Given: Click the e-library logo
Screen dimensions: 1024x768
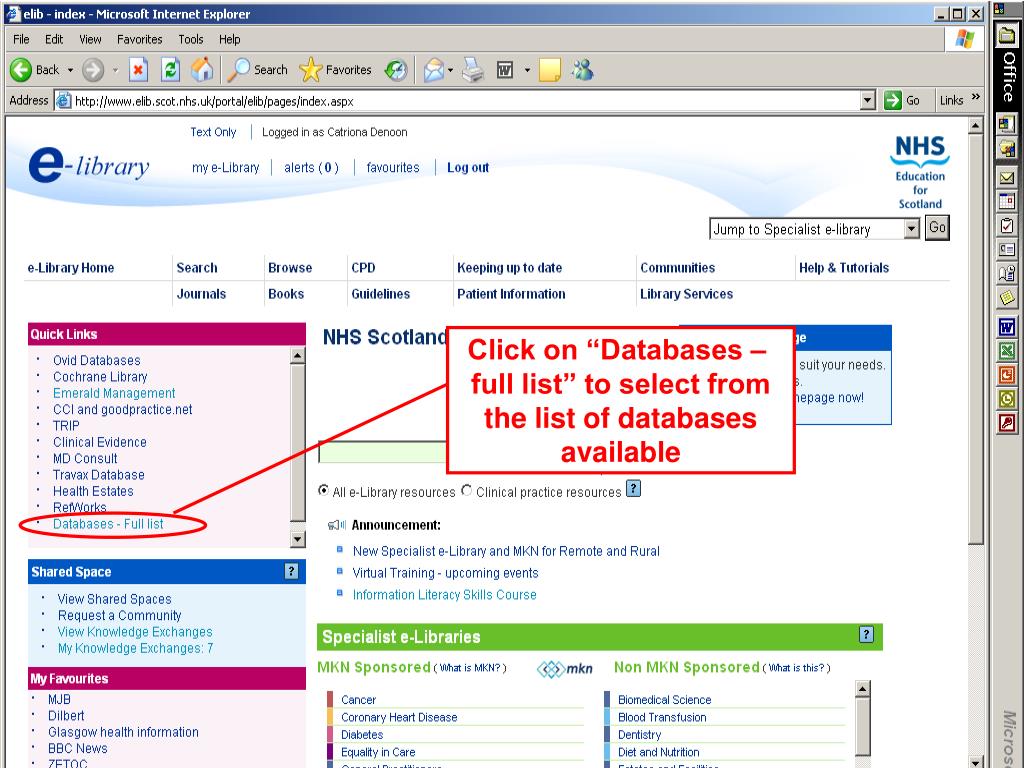Looking at the screenshot, I should point(89,164).
